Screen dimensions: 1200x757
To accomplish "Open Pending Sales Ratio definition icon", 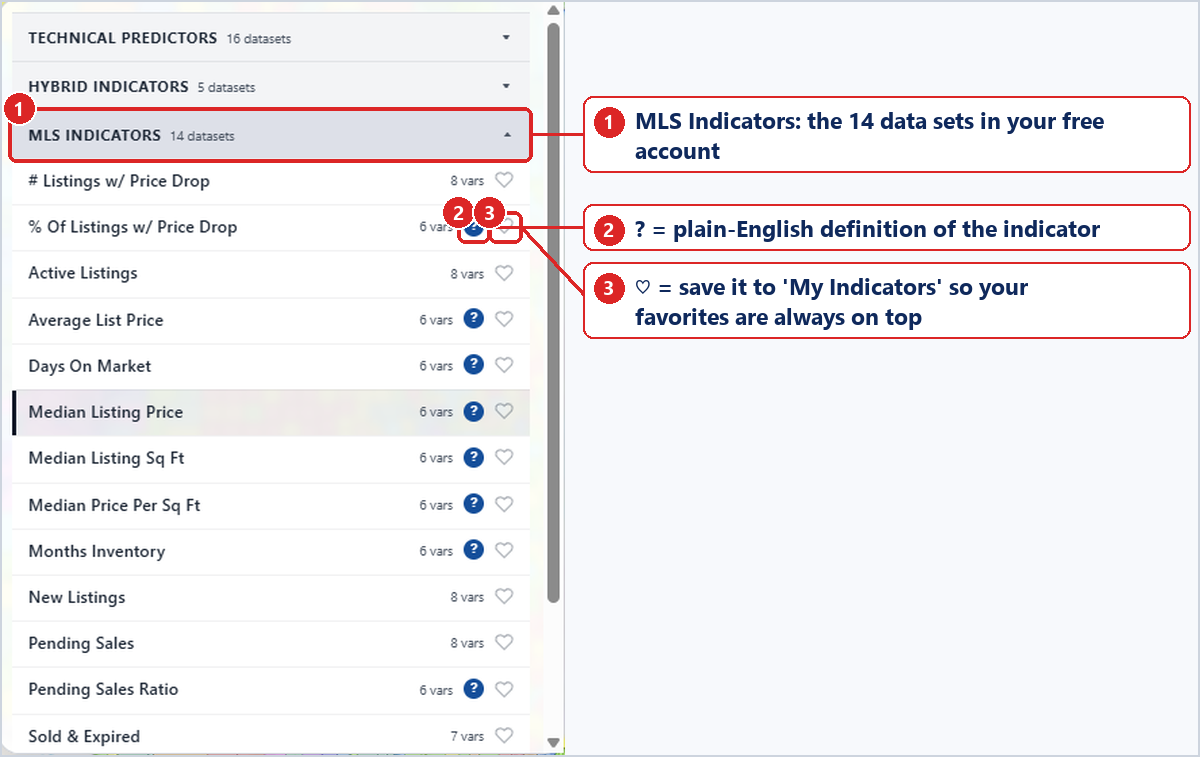I will click(474, 689).
